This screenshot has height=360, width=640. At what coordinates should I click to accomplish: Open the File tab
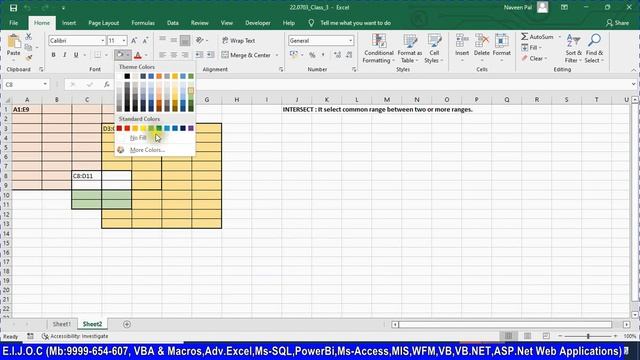coord(13,23)
